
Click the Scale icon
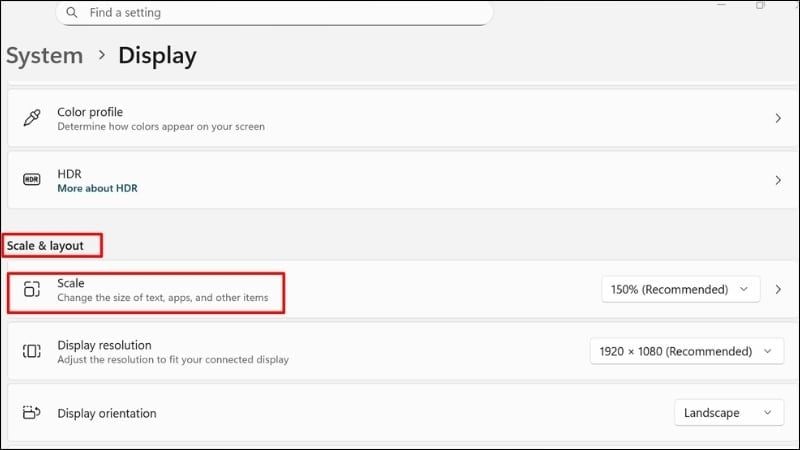click(x=31, y=290)
